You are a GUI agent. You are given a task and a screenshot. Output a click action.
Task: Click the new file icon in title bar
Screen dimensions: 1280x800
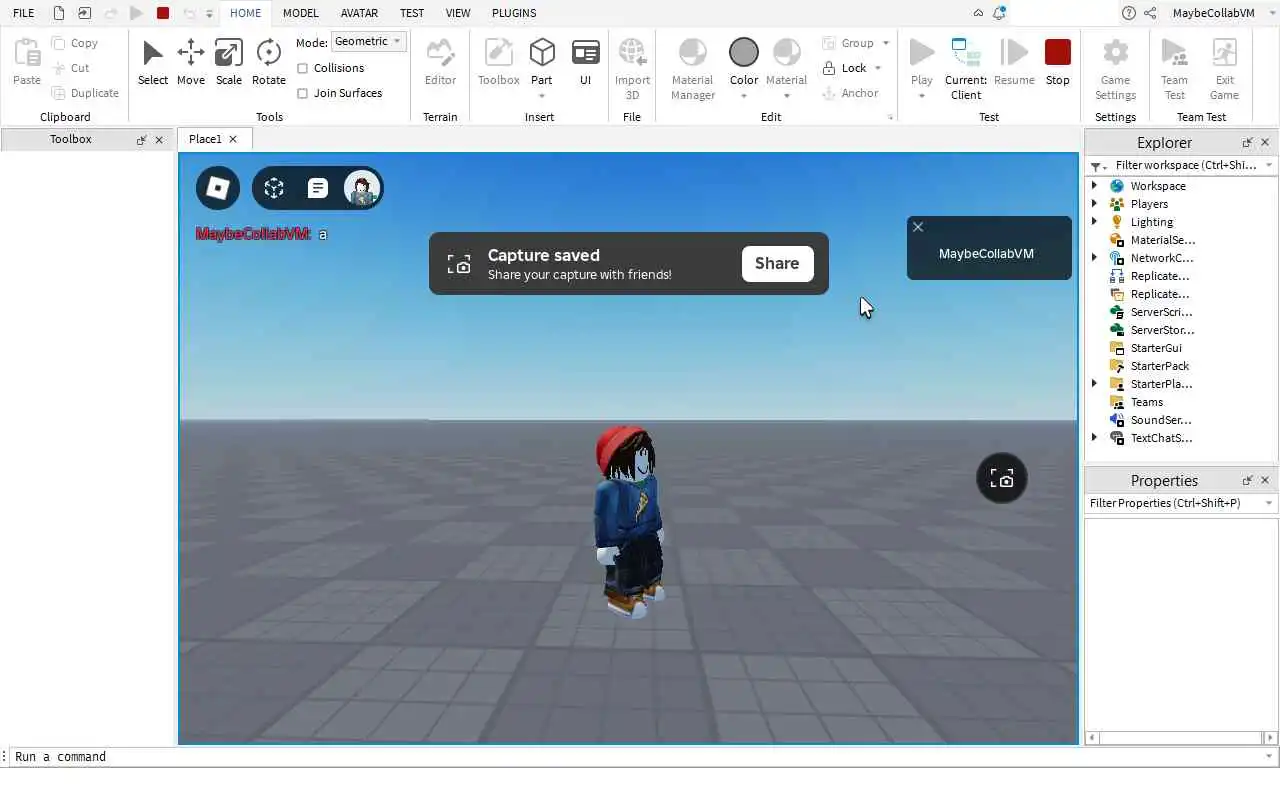(59, 13)
